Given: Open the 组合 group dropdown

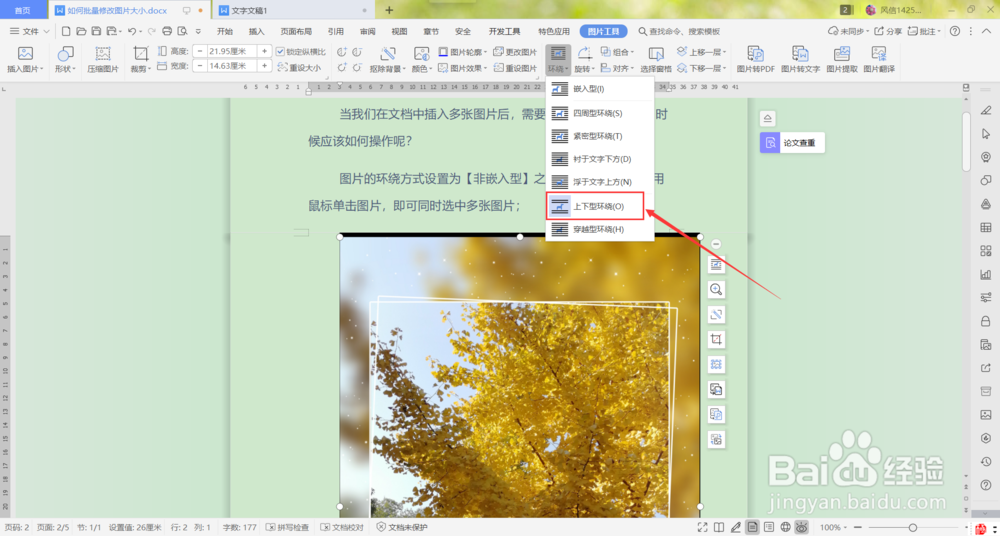Looking at the screenshot, I should (x=617, y=52).
